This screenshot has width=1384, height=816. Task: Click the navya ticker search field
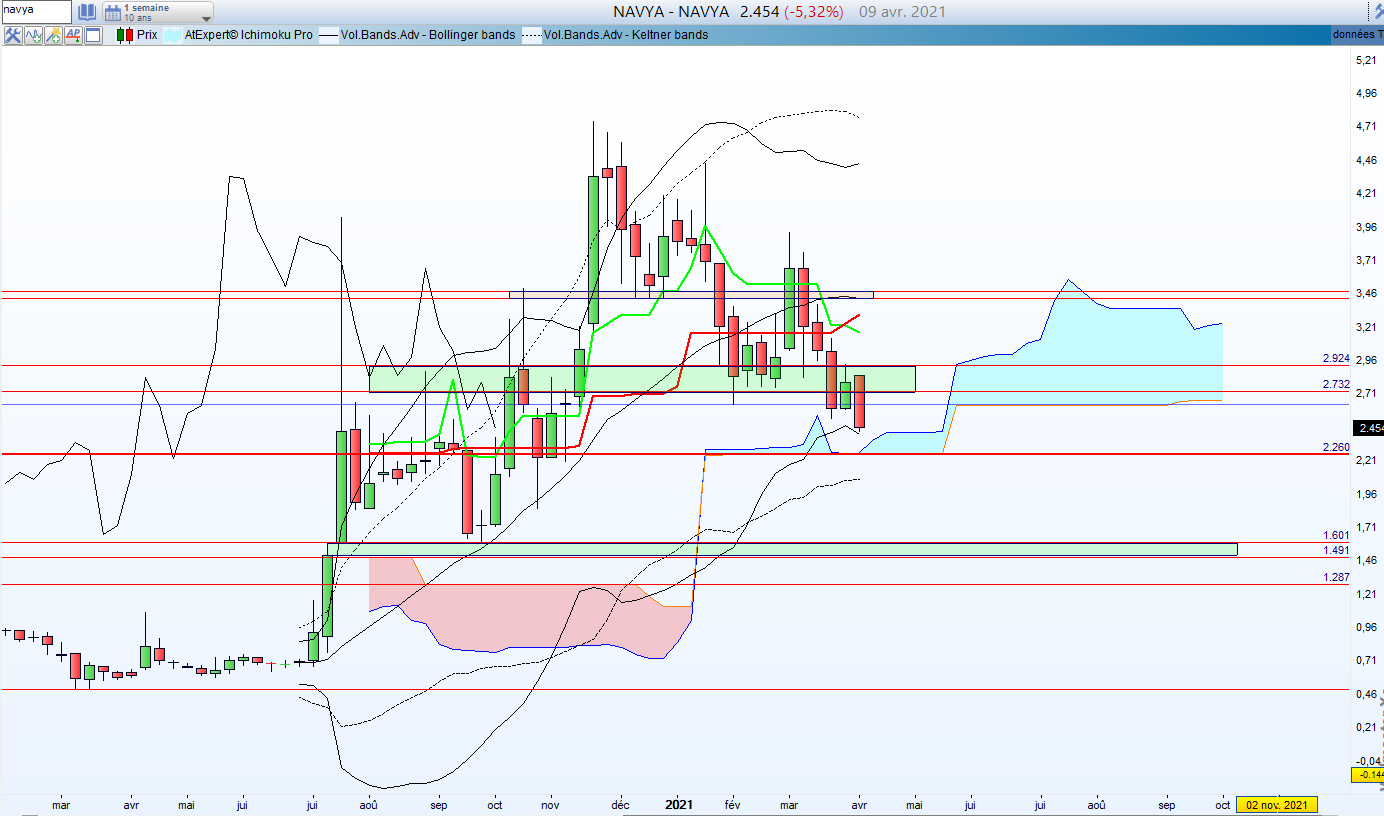[36, 11]
